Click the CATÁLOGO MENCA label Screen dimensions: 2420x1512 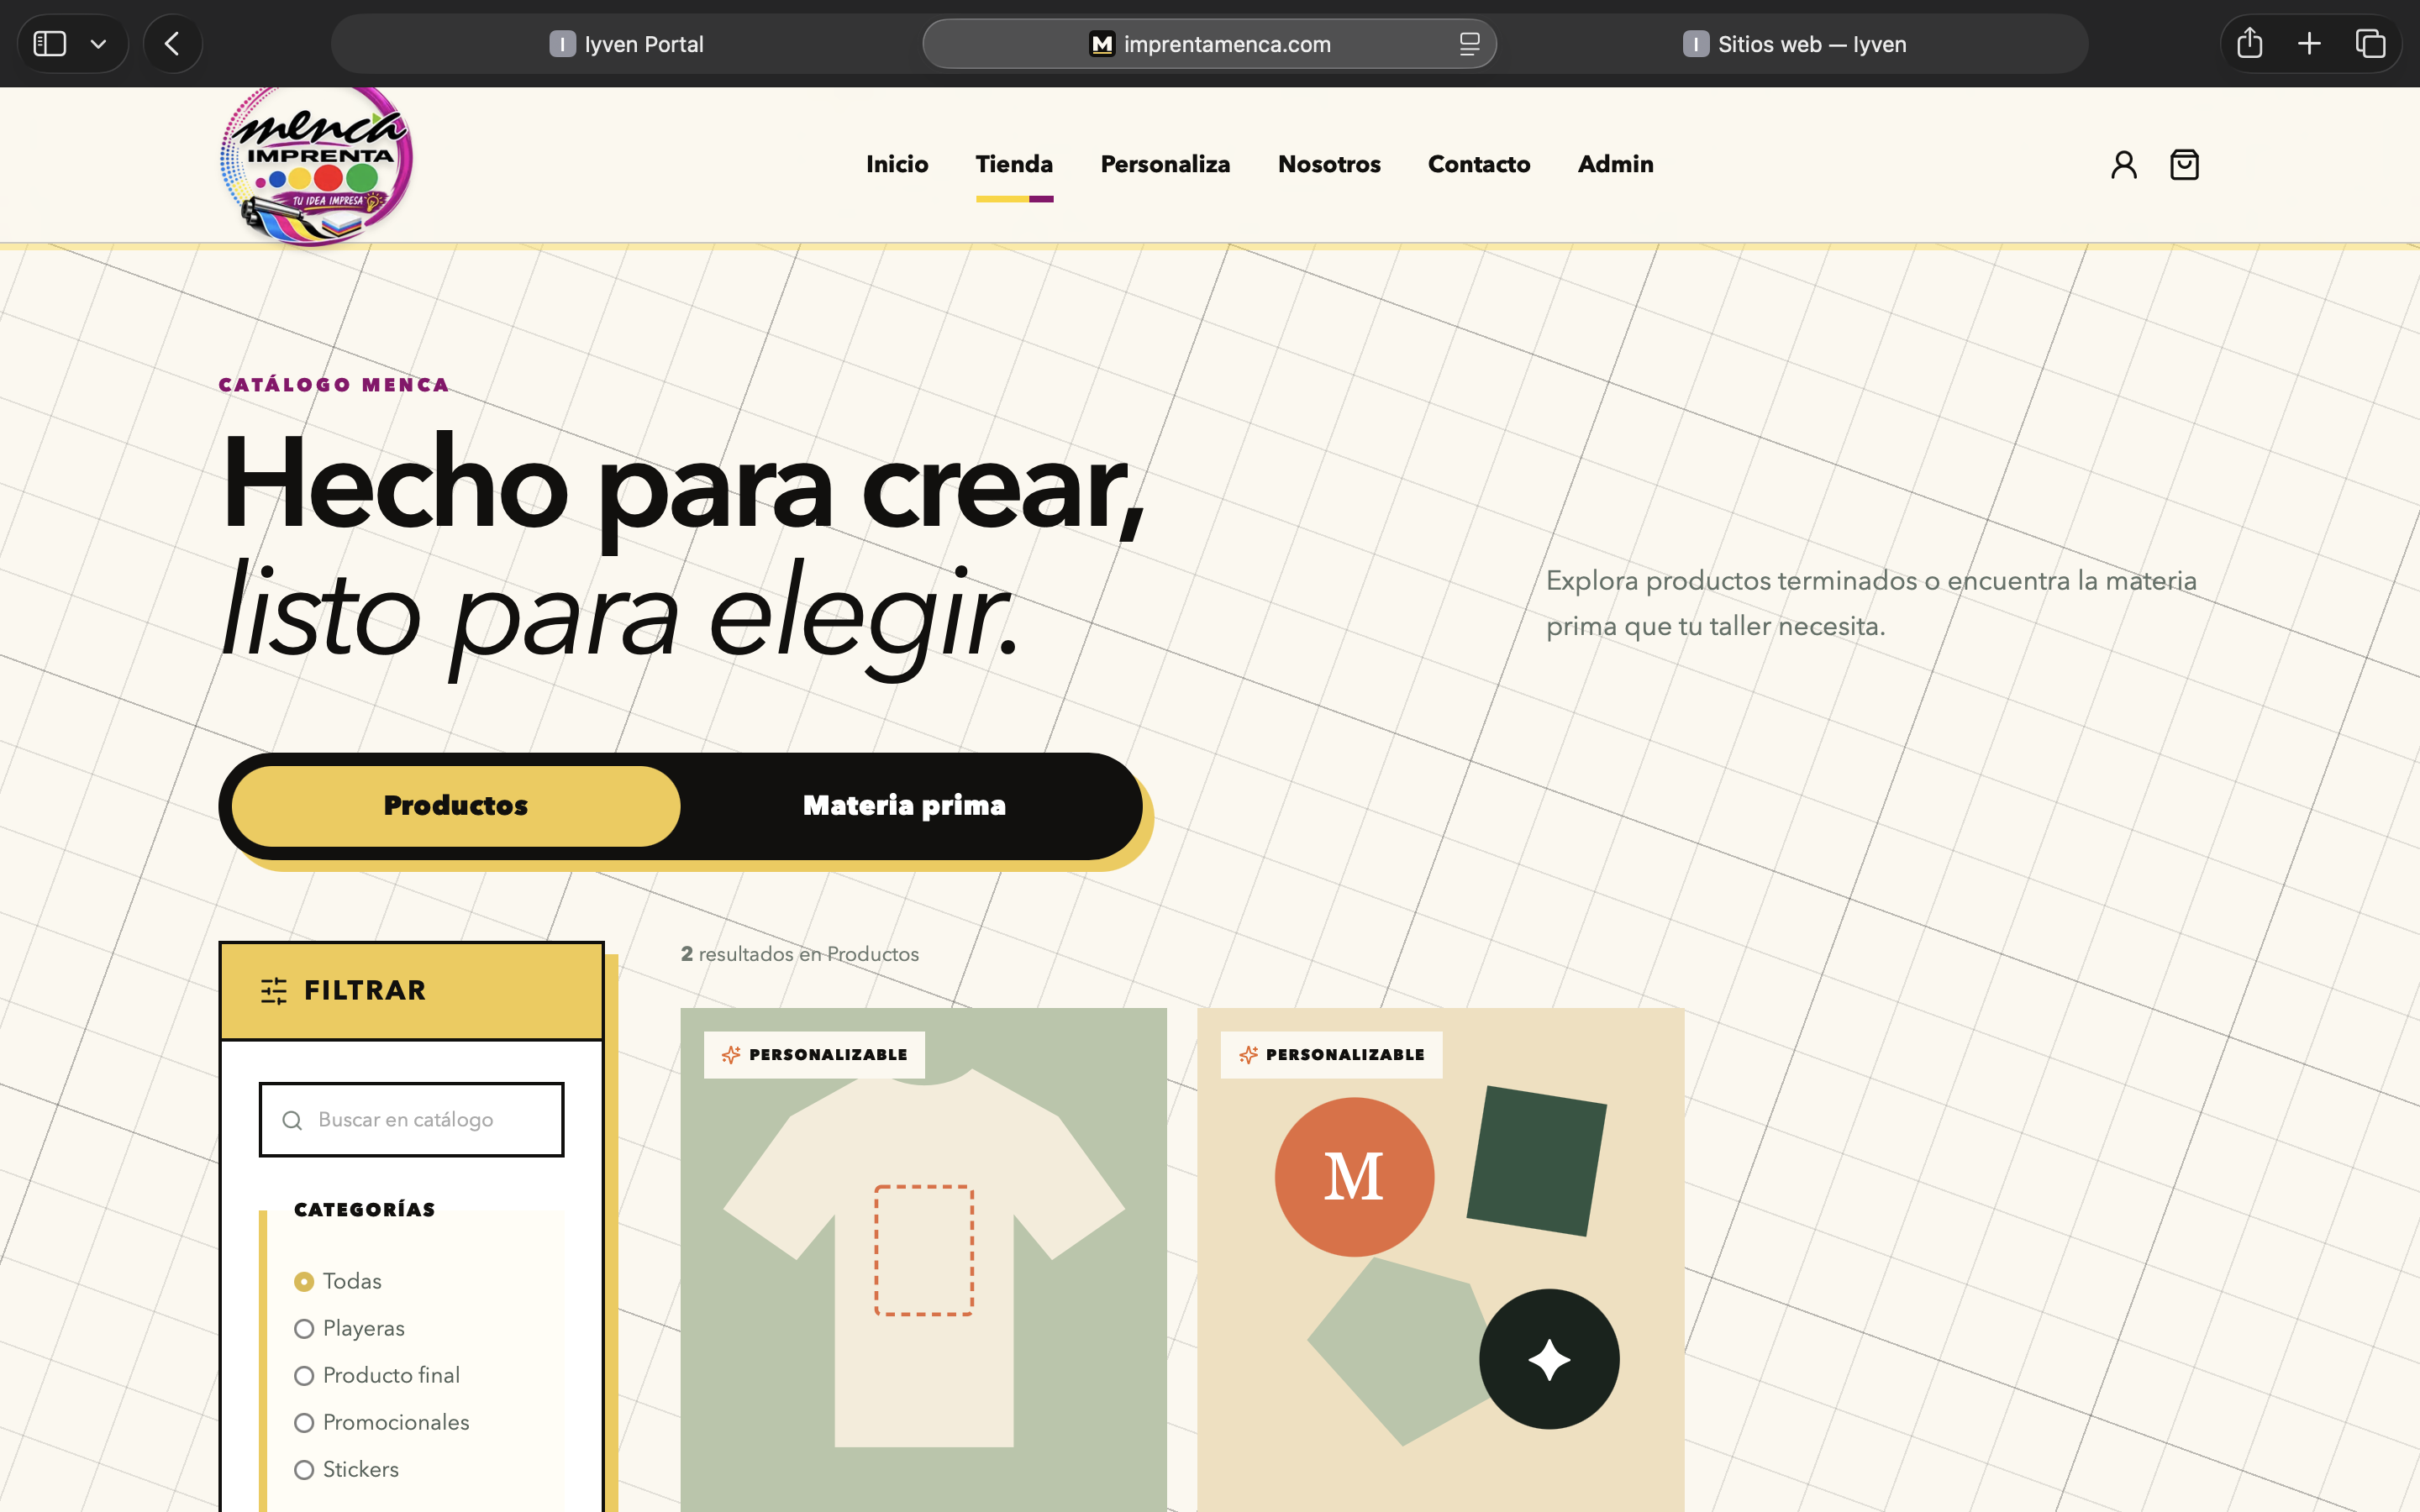334,385
